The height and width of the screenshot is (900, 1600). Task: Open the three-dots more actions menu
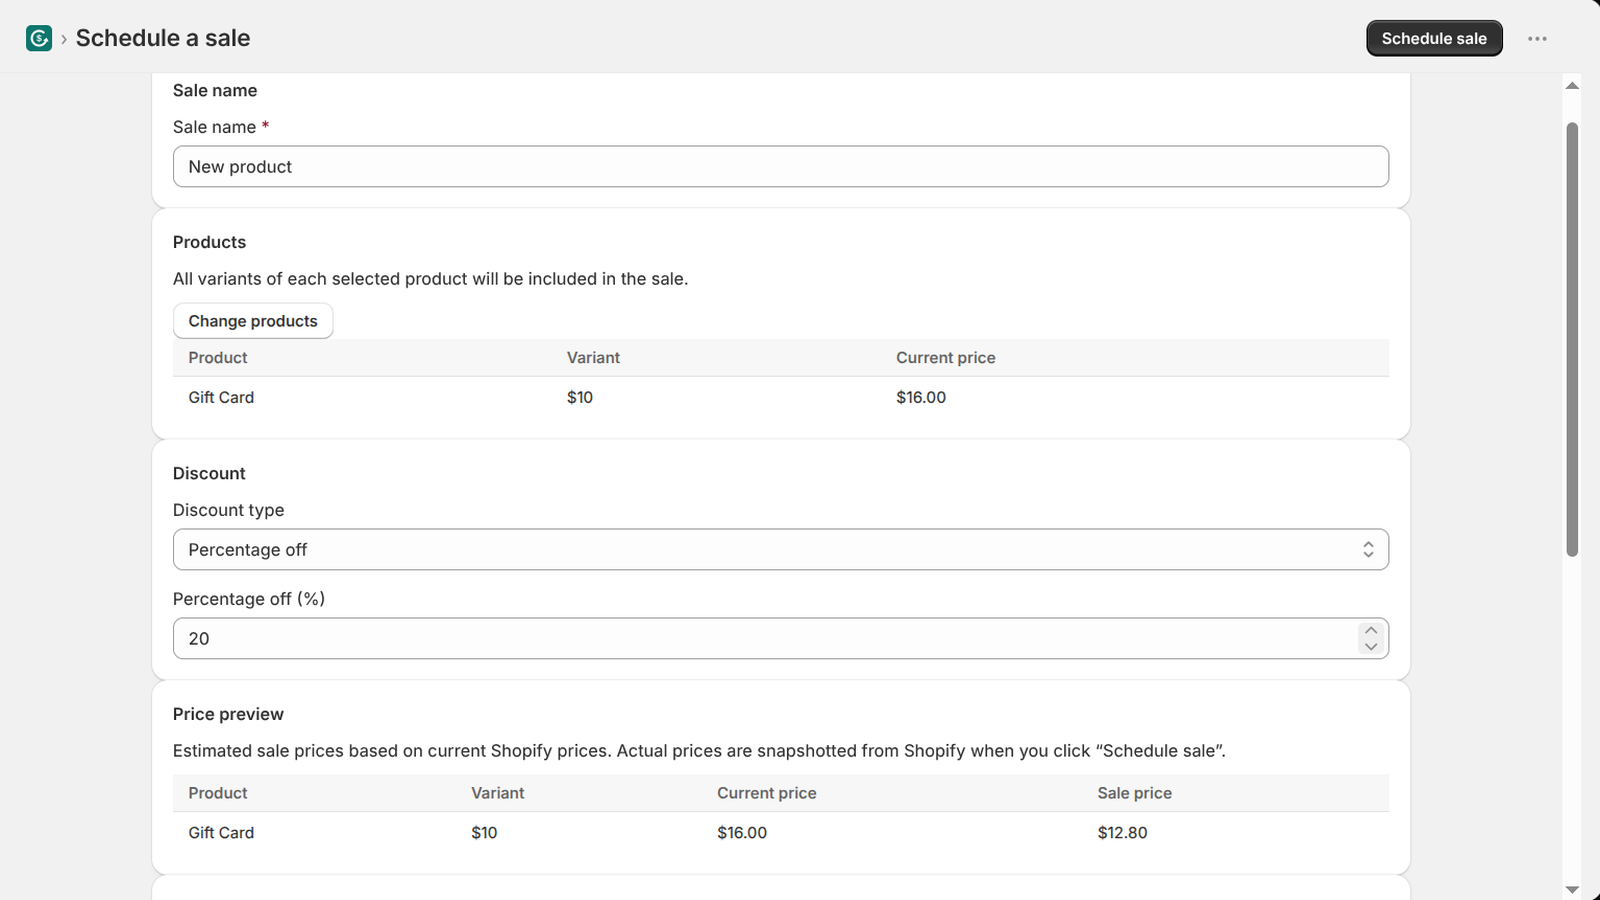coord(1537,39)
